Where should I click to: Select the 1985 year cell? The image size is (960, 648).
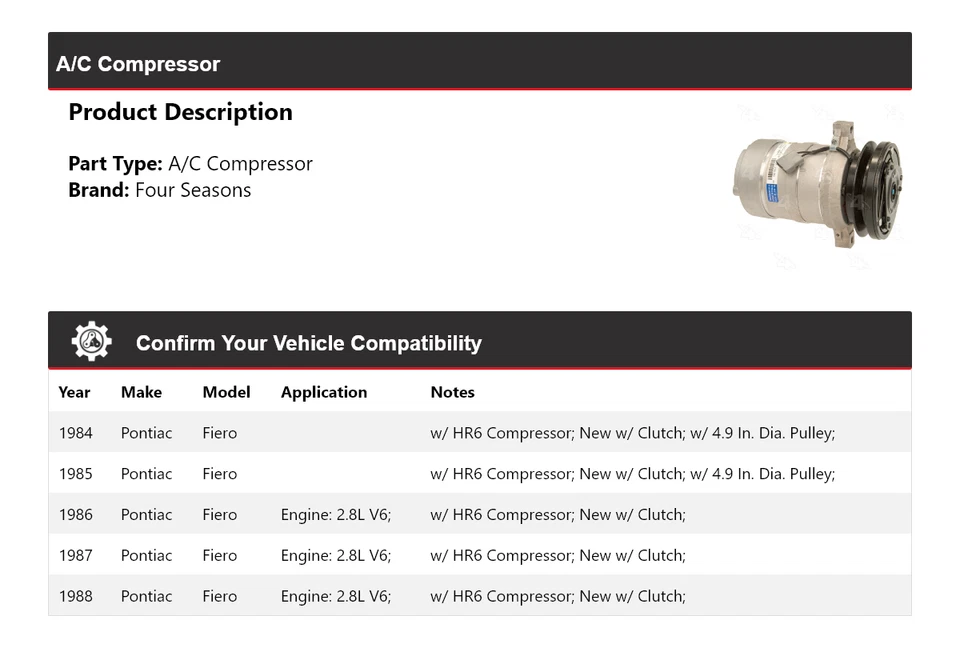tap(75, 474)
